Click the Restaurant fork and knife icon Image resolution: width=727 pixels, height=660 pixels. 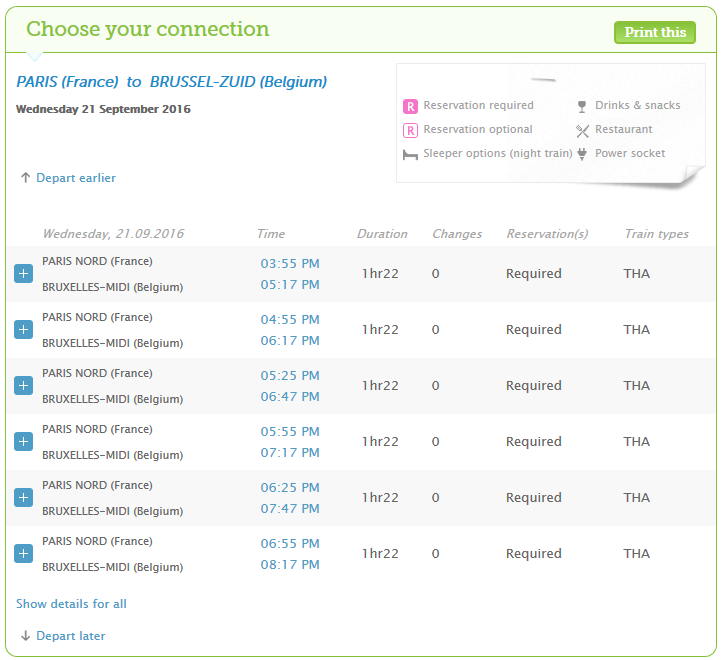pos(582,130)
